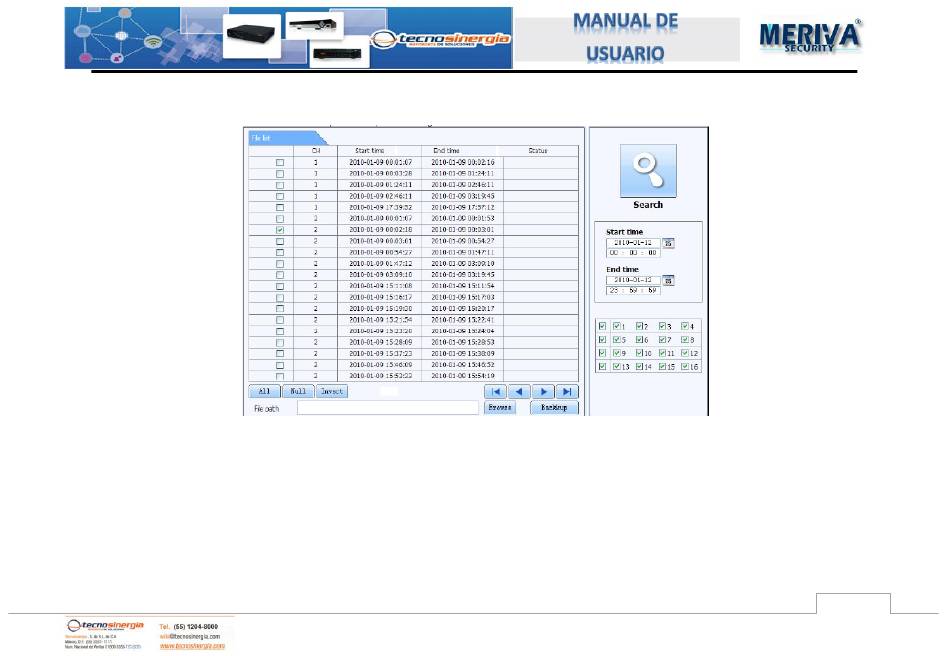Image resolution: width=950 pixels, height=656 pixels.
Task: Go to previous page of file list
Action: point(519,392)
